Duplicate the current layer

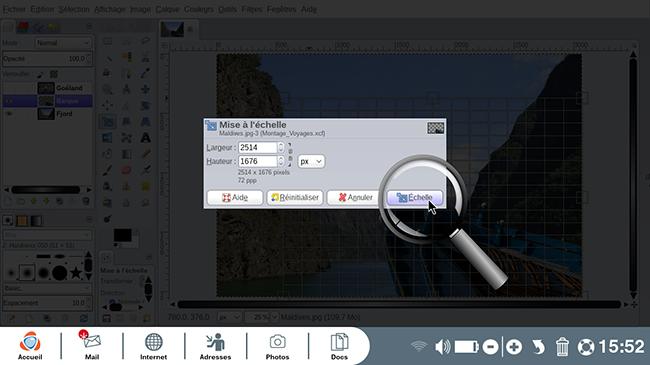tap(60, 201)
